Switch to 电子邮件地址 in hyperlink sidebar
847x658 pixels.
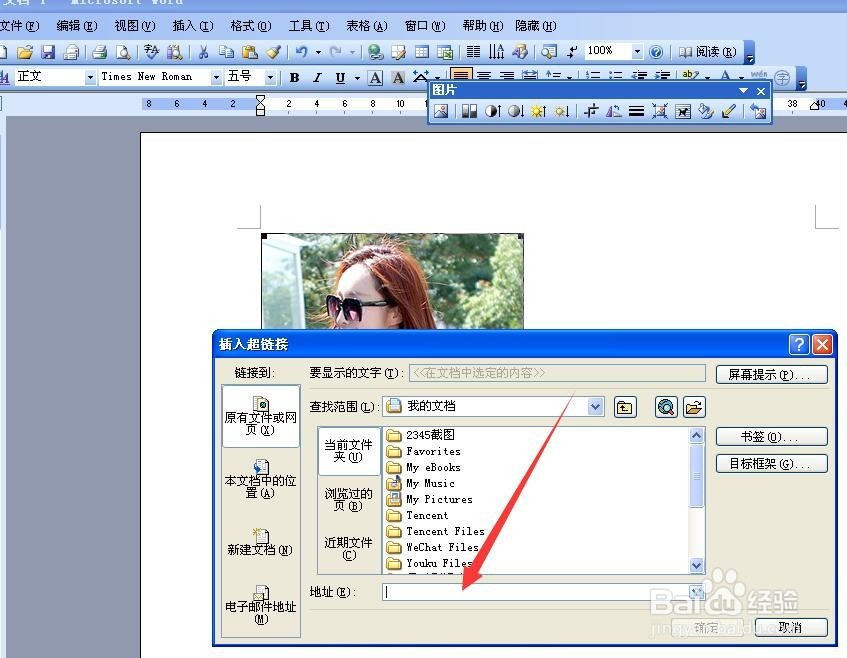point(260,605)
